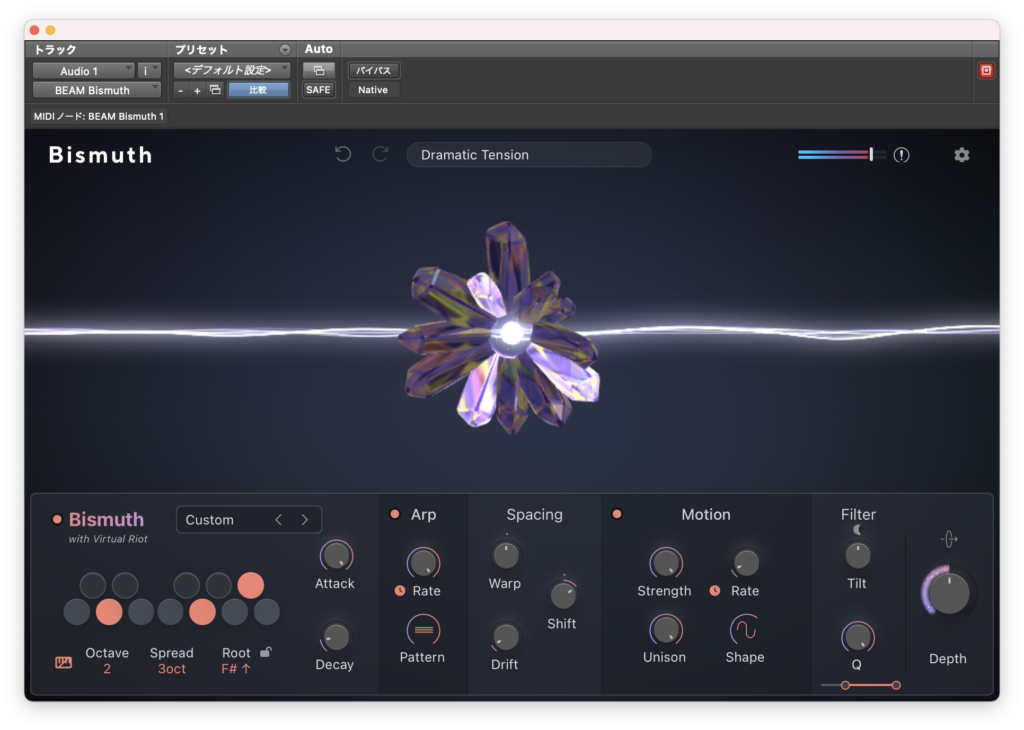Click the Motion Strength knob

tap(665, 563)
